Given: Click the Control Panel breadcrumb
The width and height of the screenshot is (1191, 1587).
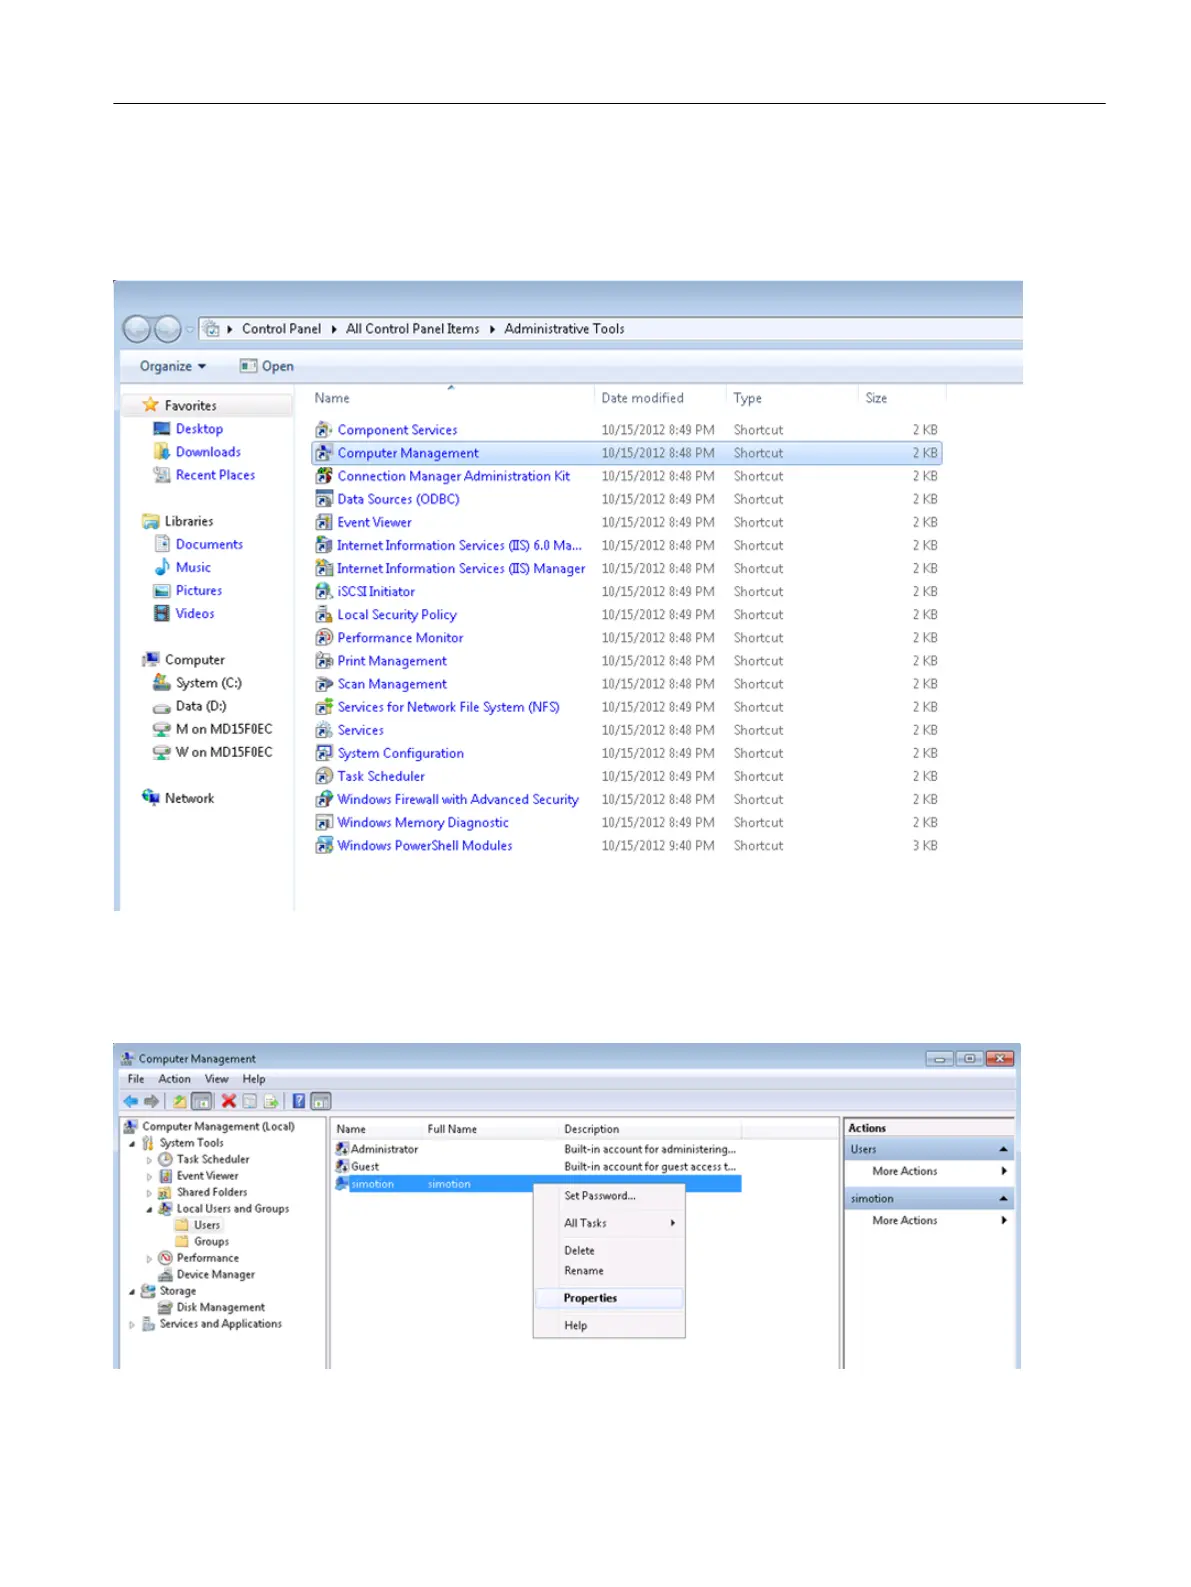Looking at the screenshot, I should point(282,328).
